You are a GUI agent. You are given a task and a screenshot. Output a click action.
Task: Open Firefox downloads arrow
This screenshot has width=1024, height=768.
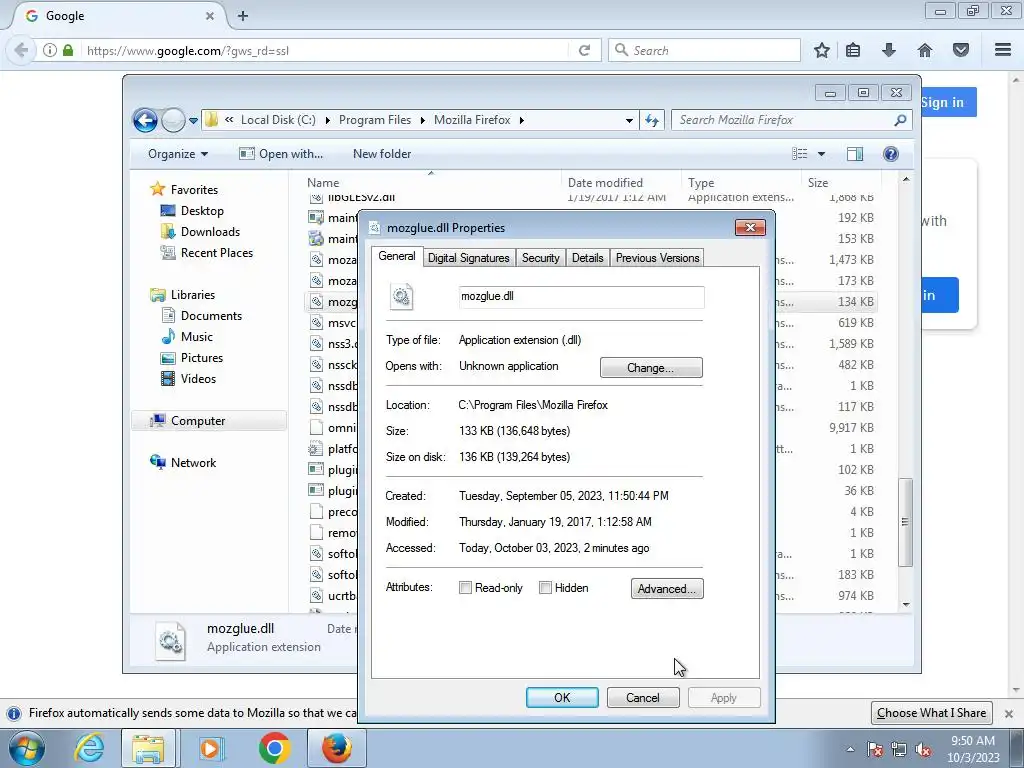tap(888, 50)
